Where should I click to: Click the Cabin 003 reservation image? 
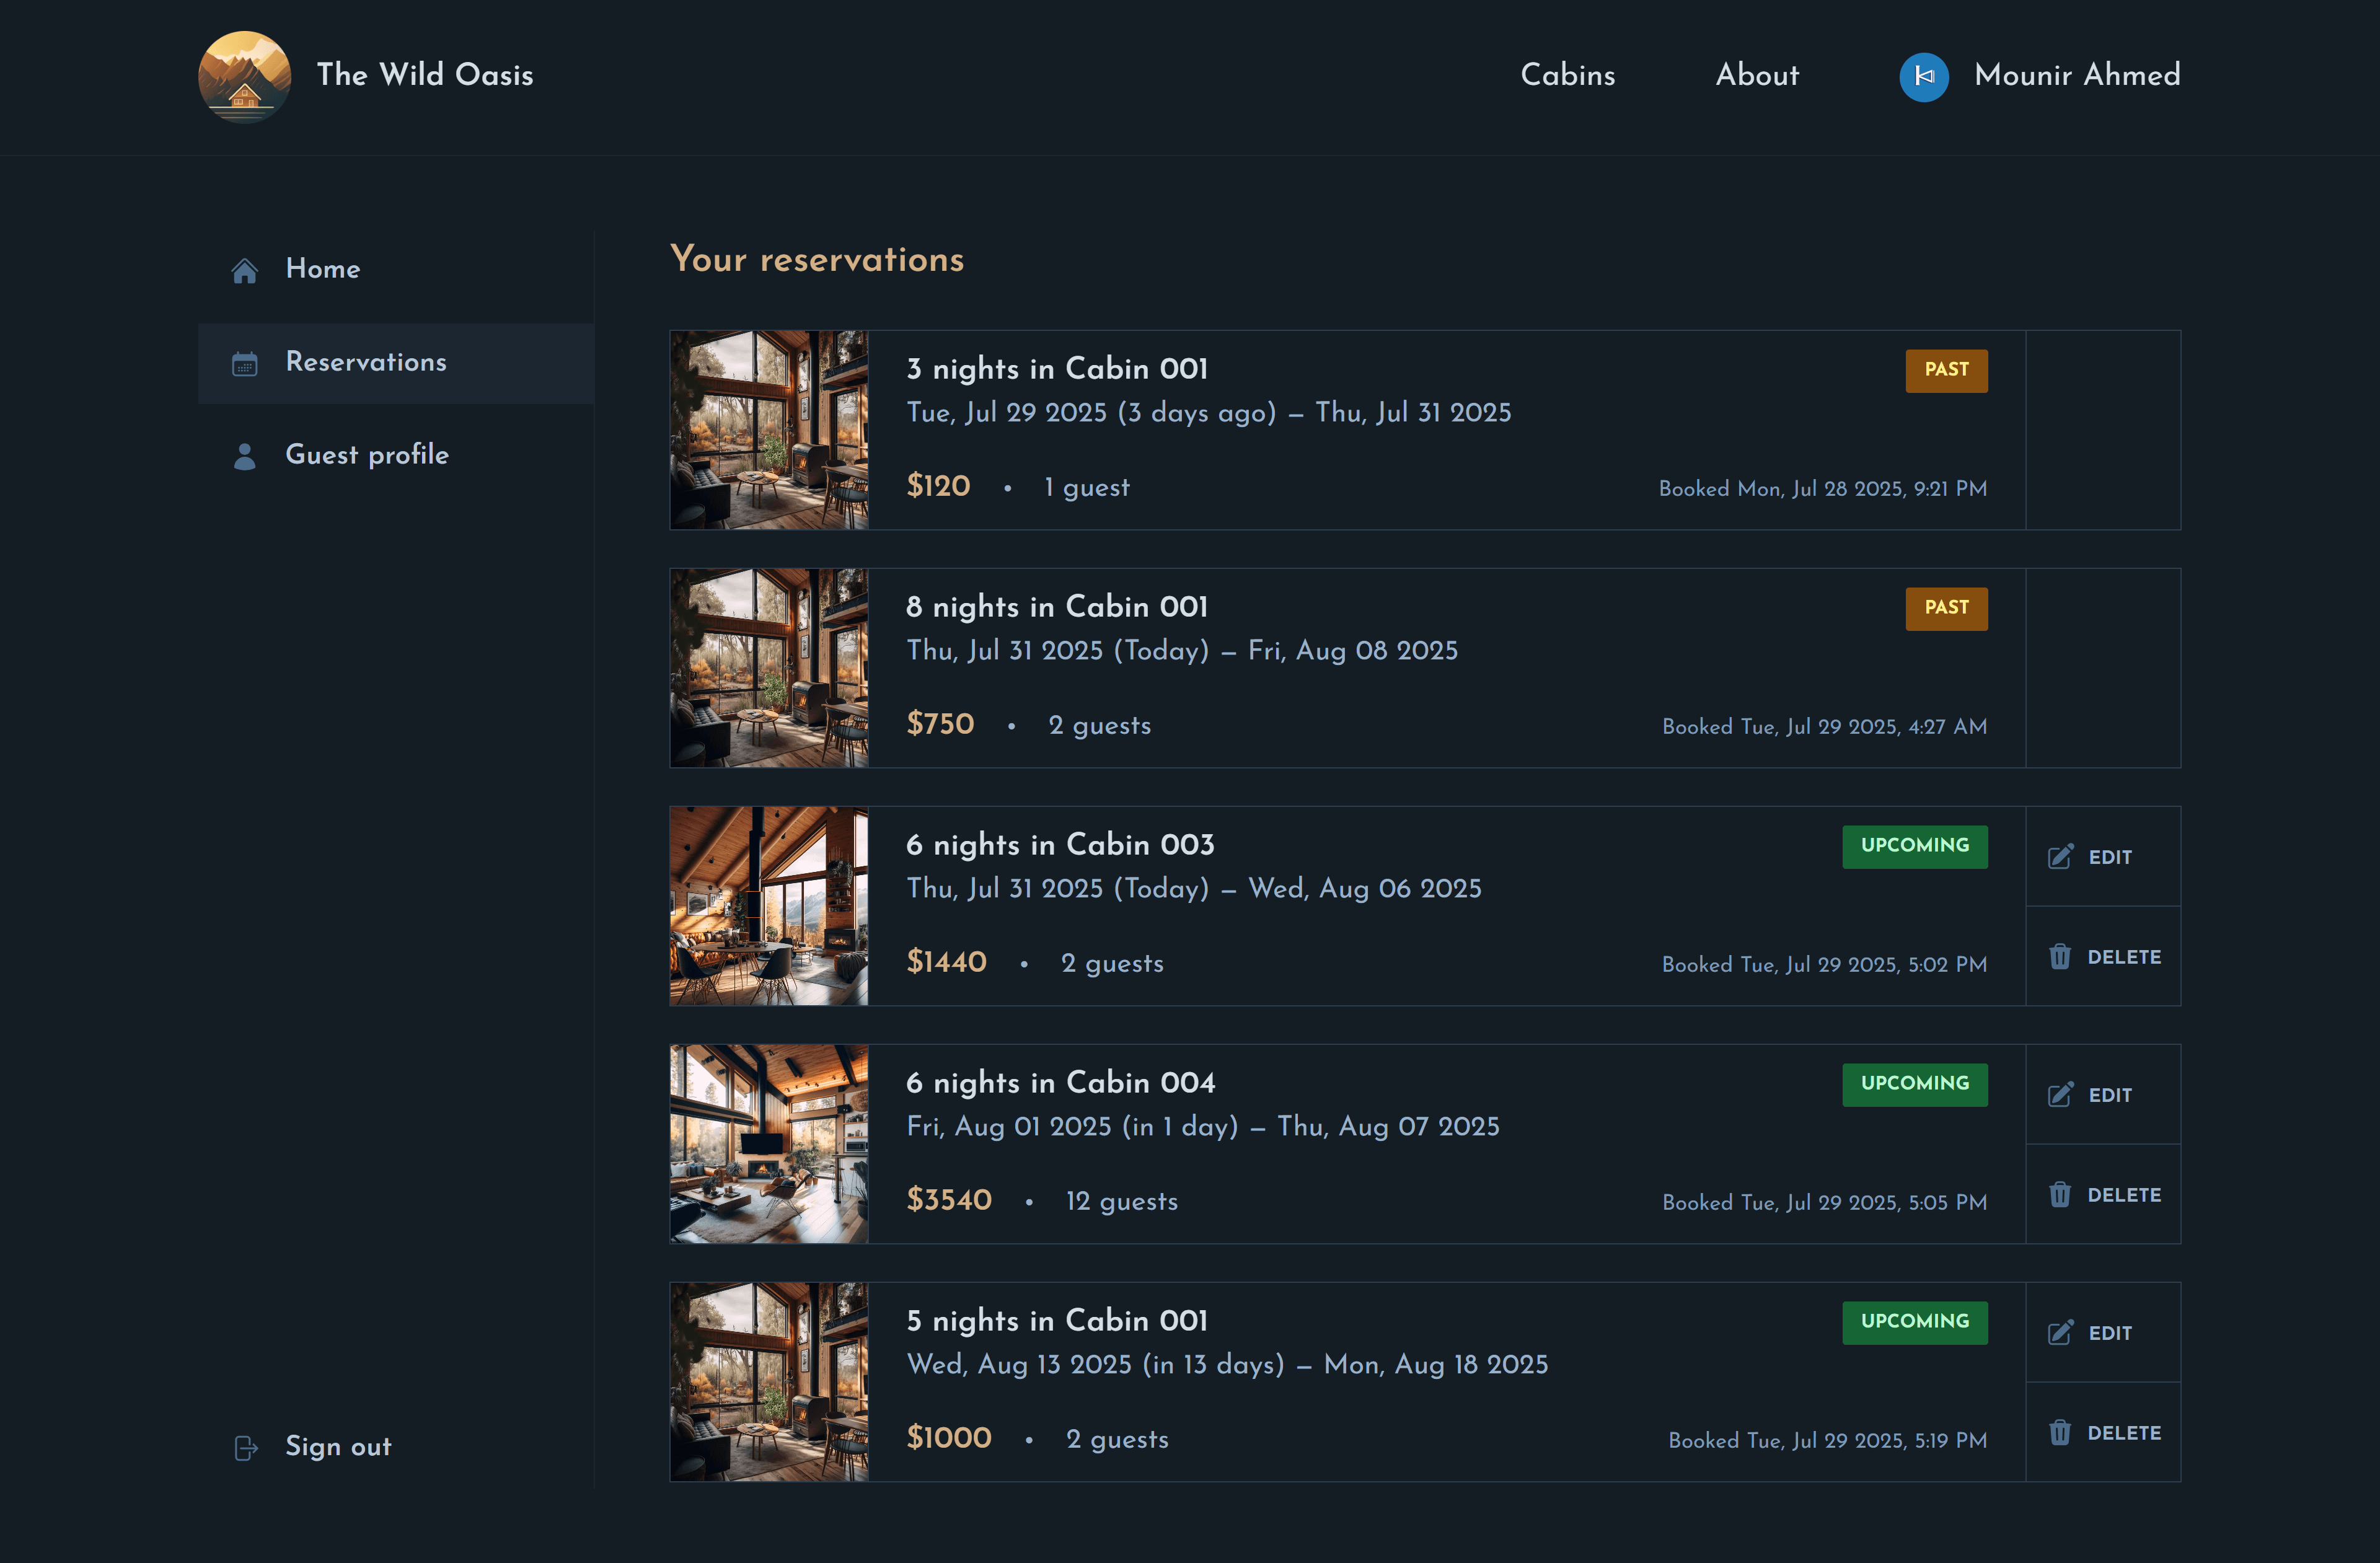tap(769, 906)
